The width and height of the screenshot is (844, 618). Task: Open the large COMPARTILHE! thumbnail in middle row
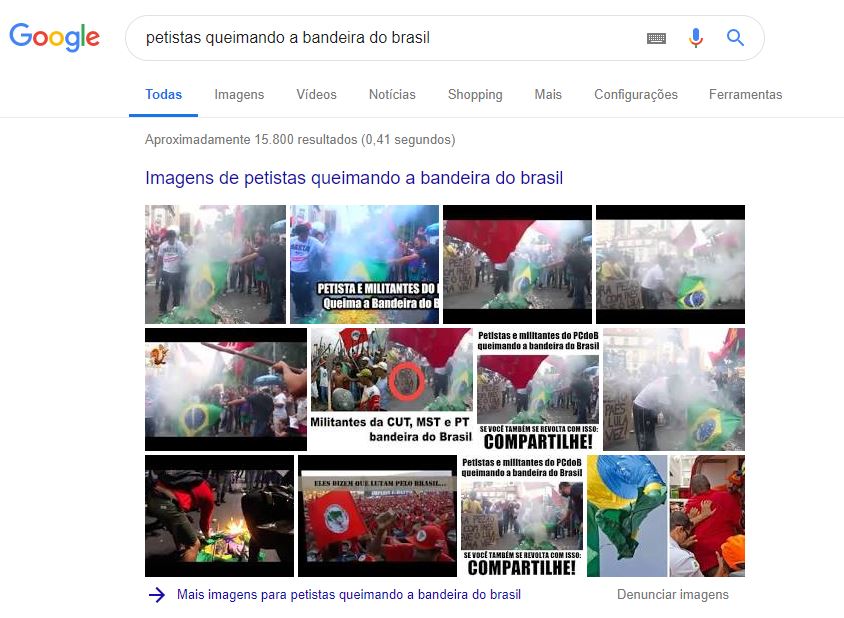coord(538,389)
